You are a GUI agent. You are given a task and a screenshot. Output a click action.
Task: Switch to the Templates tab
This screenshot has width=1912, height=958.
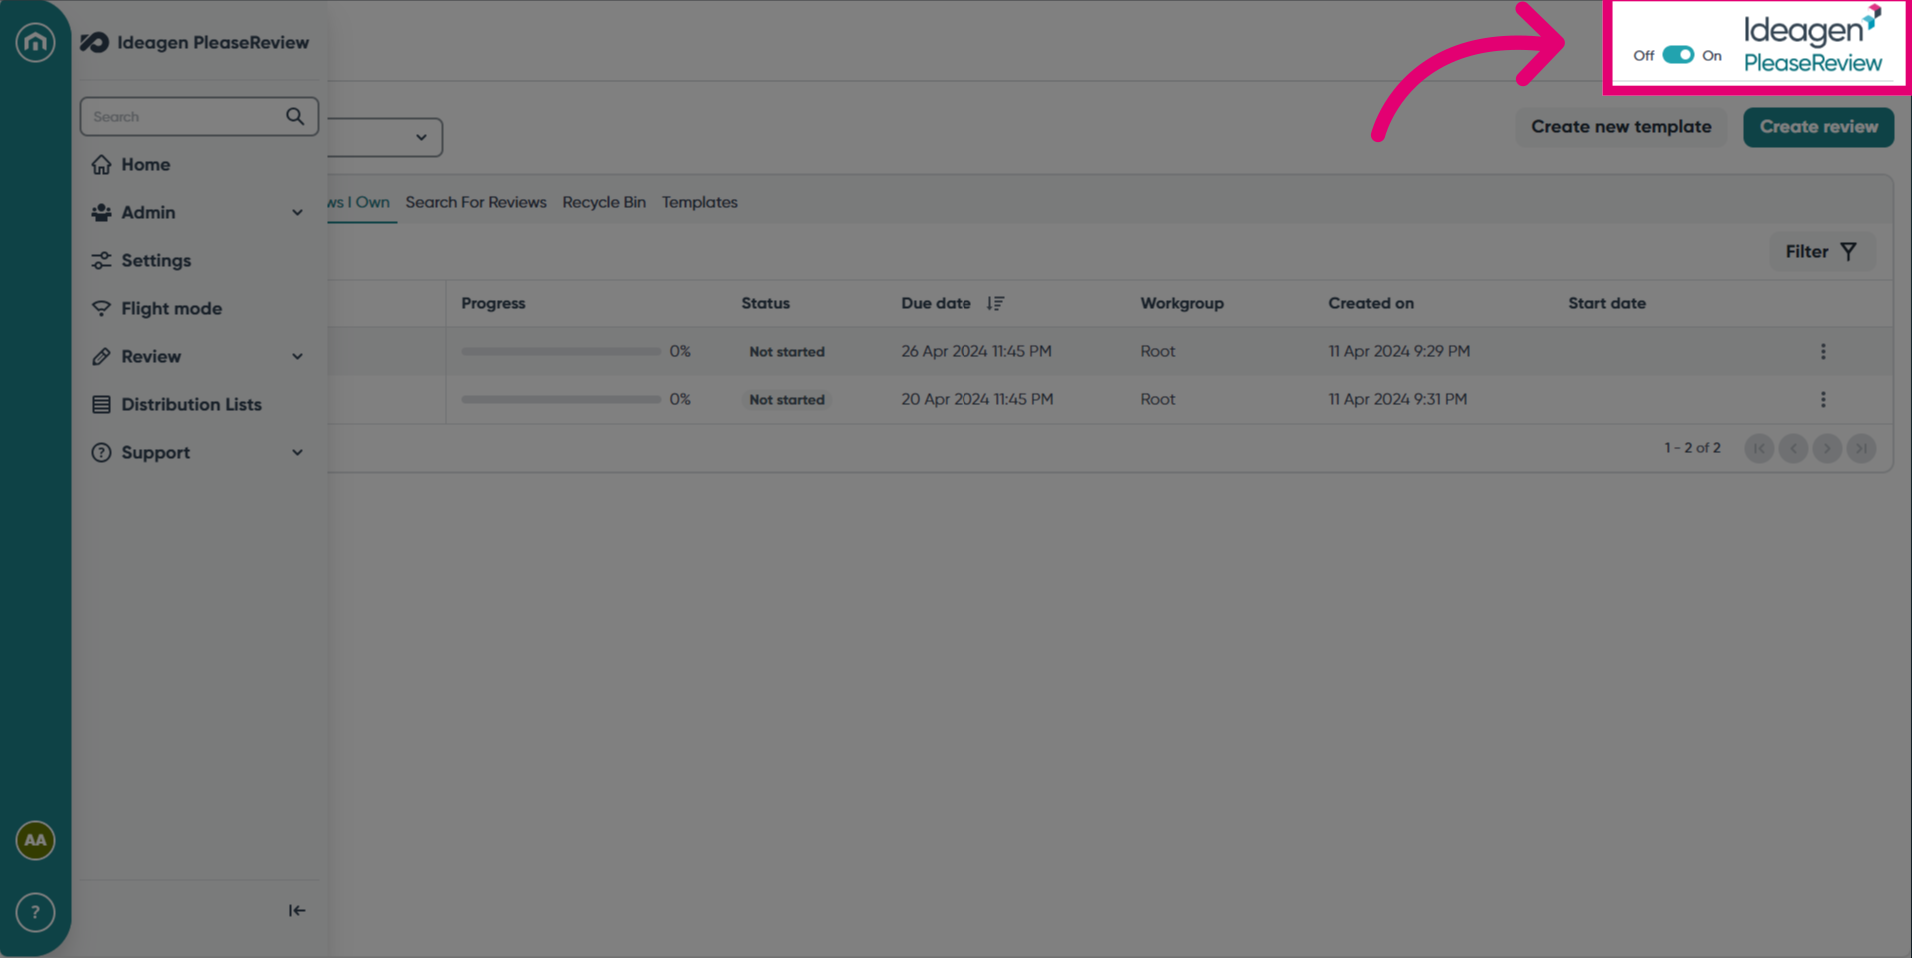[x=700, y=202]
